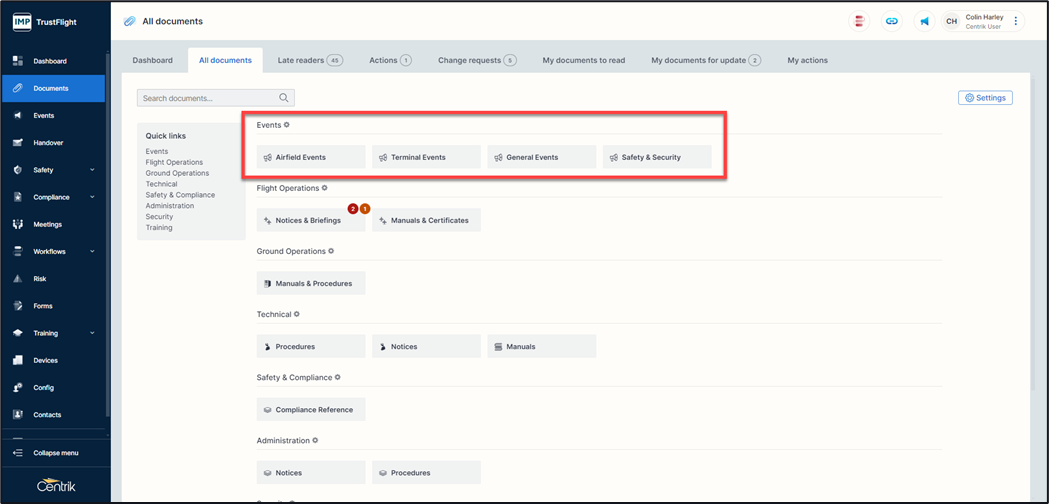Switch to the Change requests tab
The image size is (1049, 504).
click(476, 60)
